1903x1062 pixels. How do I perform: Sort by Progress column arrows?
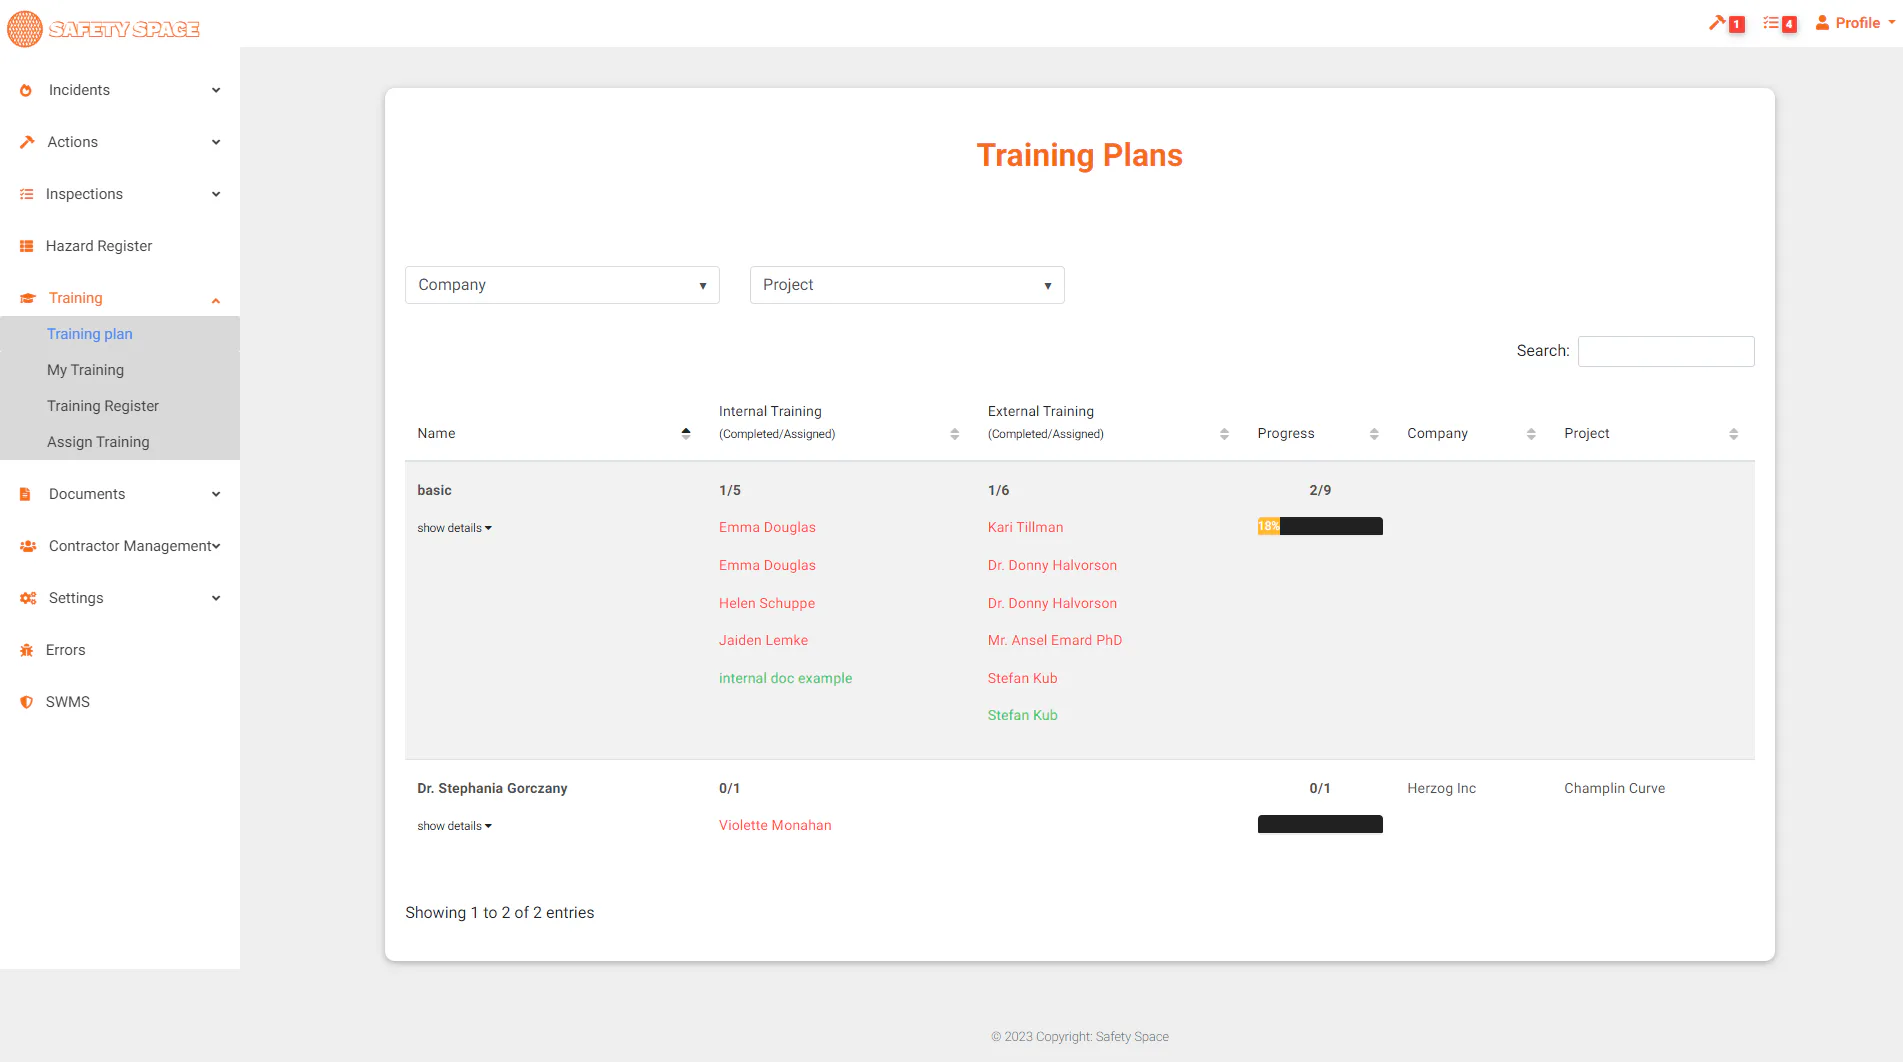tap(1374, 433)
